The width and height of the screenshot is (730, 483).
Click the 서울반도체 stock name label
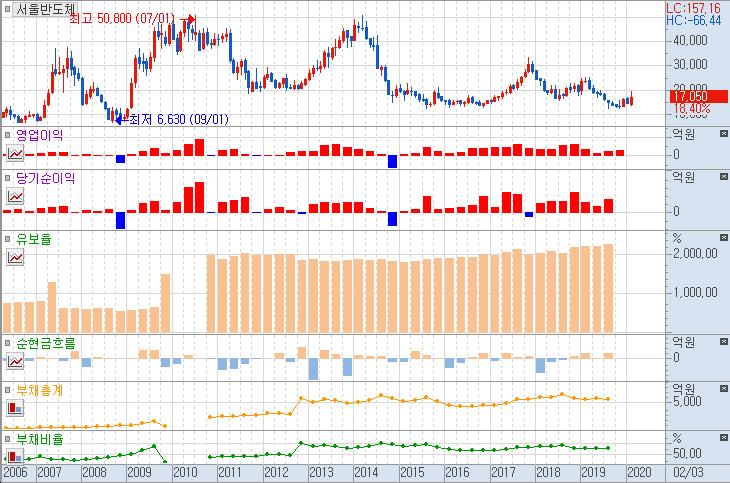click(45, 9)
